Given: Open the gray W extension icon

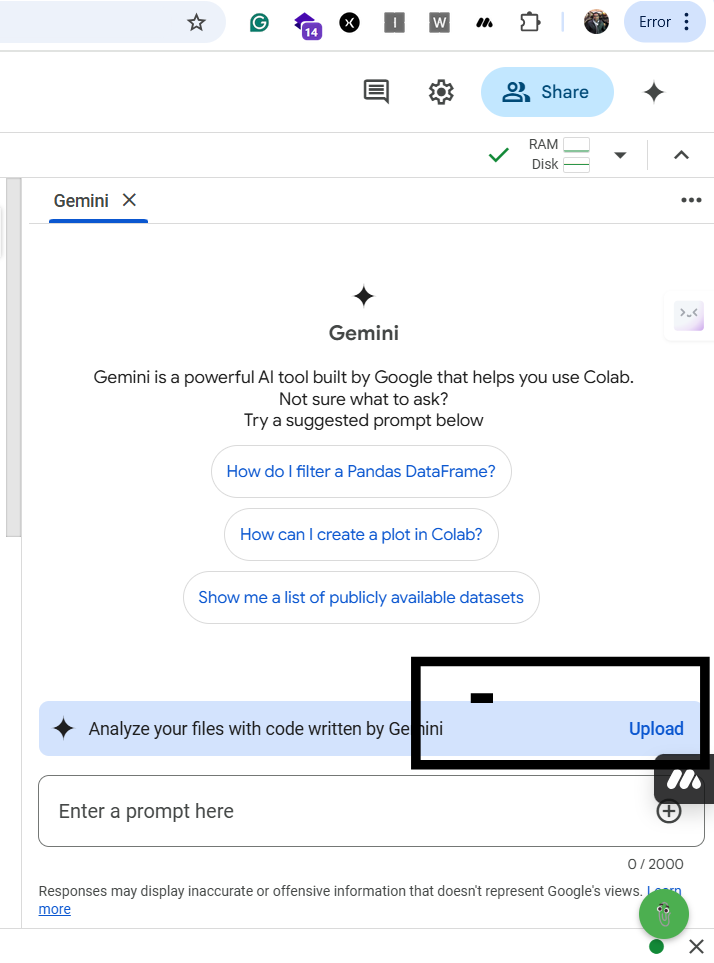Looking at the screenshot, I should tap(439, 23).
